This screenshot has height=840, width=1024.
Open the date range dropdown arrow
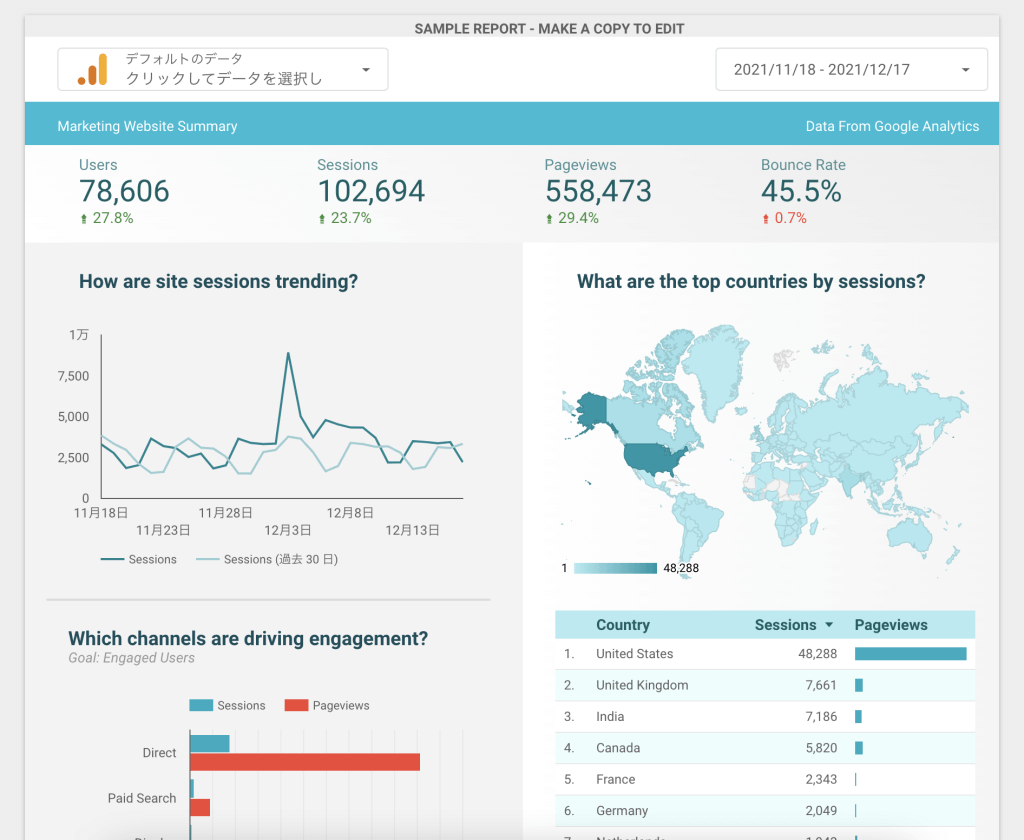(x=965, y=70)
